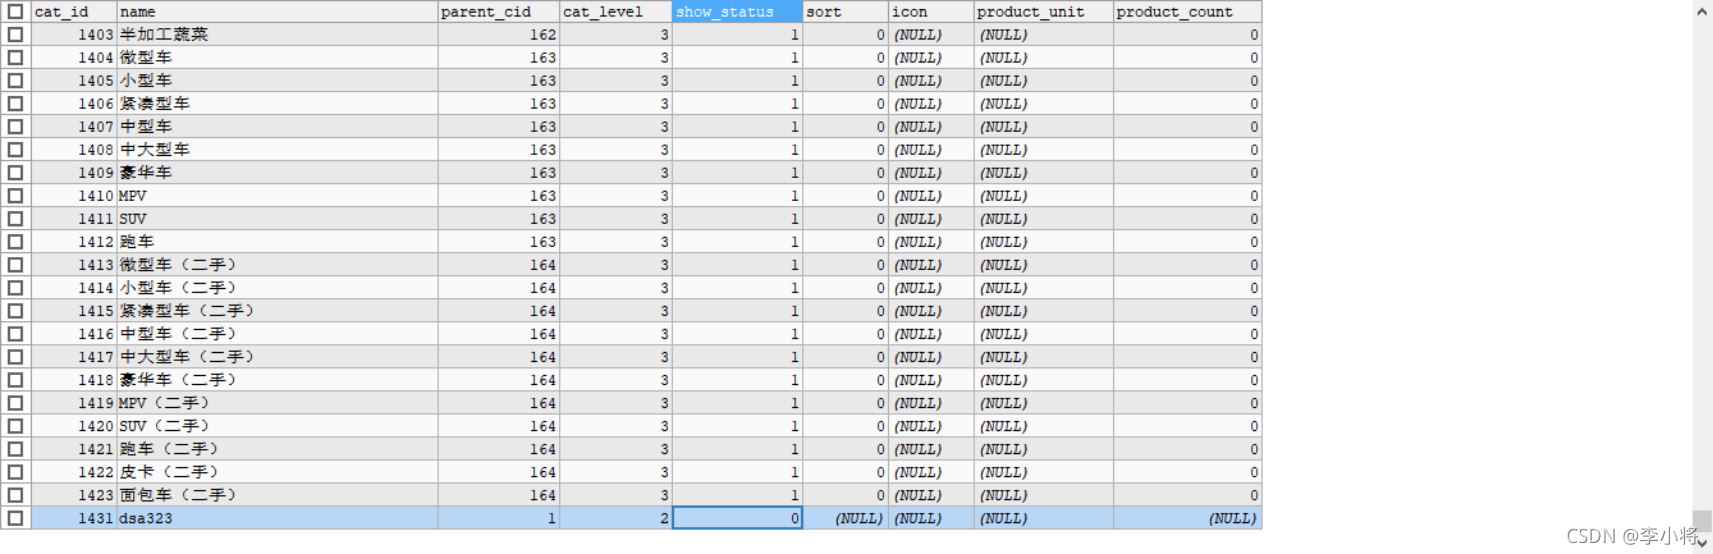Click the parent_cid column header

[498, 11]
